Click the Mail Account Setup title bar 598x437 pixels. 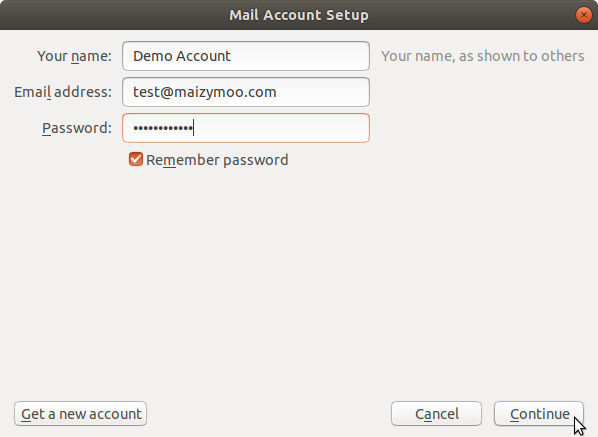click(299, 15)
